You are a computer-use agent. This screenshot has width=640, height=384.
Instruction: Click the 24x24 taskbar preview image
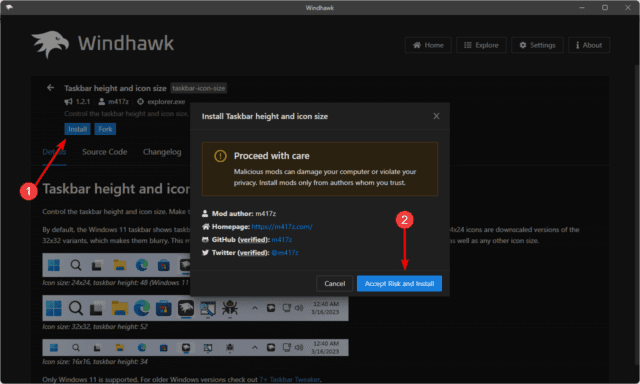pyautogui.click(x=116, y=265)
